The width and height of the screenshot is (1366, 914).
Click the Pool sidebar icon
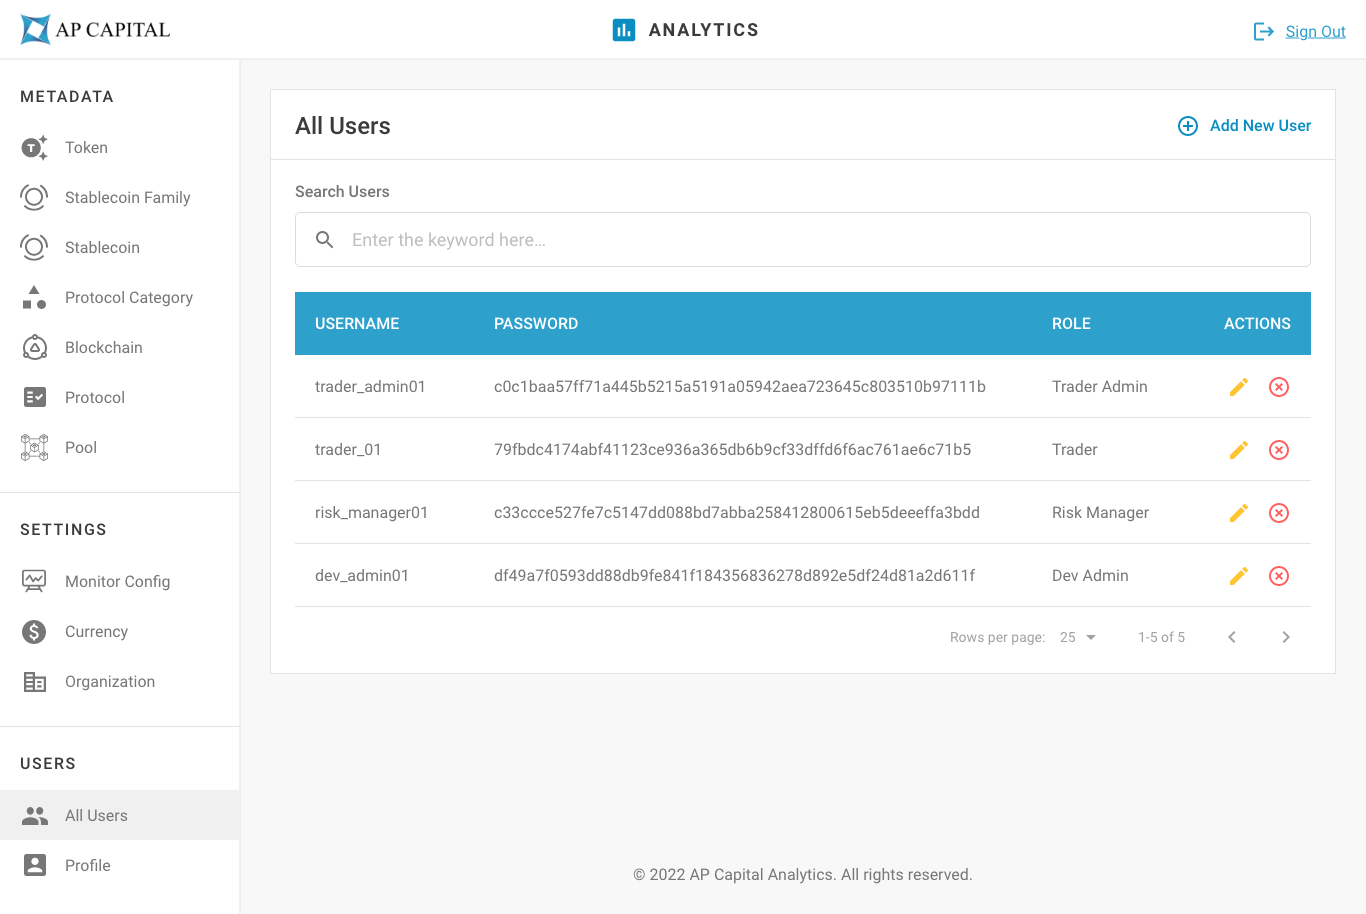[35, 448]
